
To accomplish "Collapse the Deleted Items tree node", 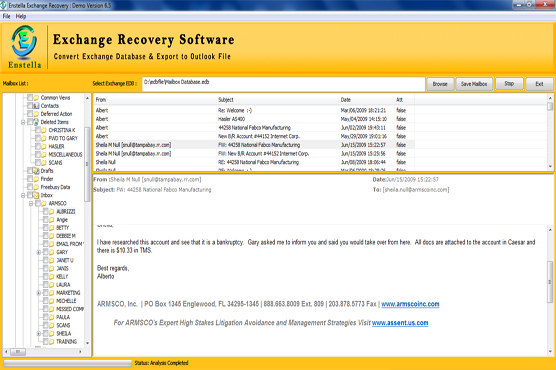I will [x=23, y=122].
